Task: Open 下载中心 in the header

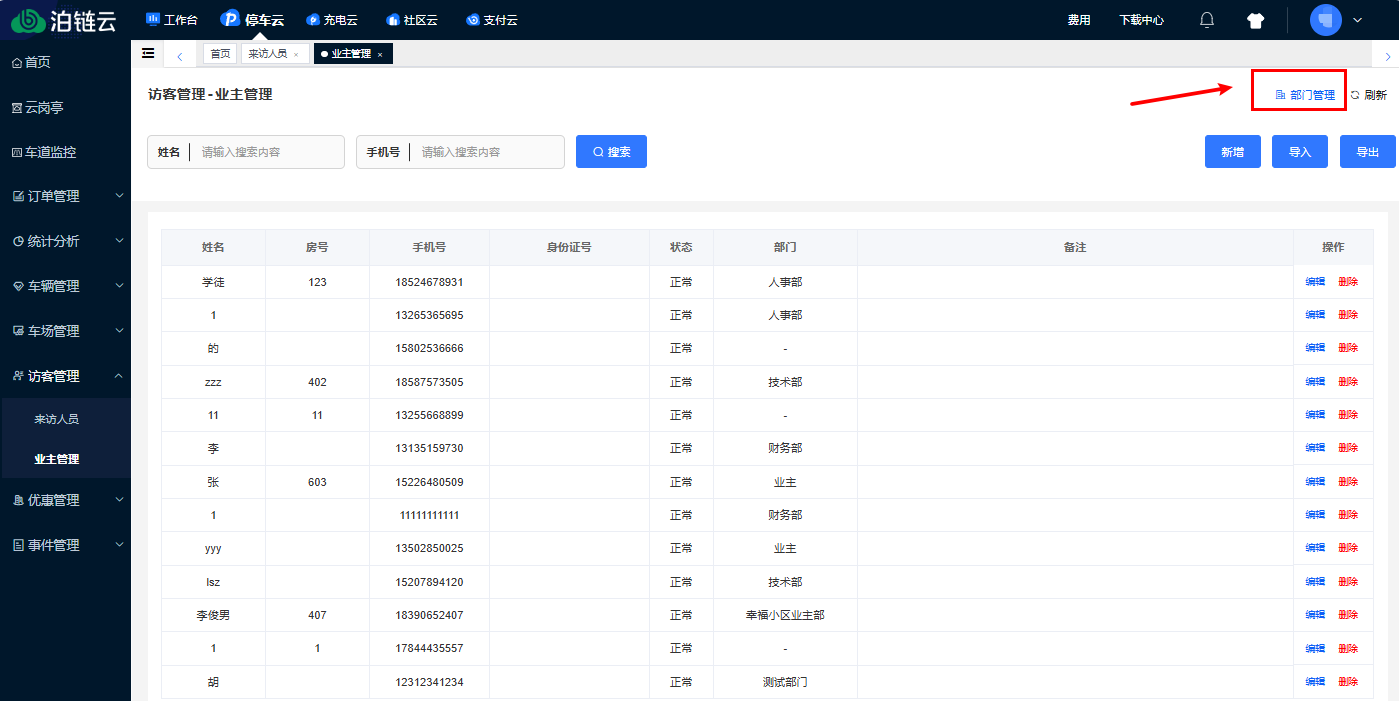Action: tap(1141, 20)
